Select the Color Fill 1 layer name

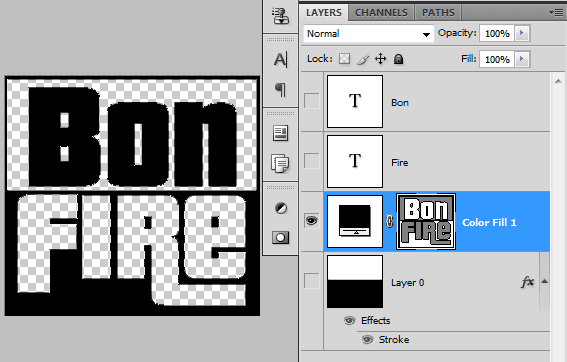coord(489,222)
